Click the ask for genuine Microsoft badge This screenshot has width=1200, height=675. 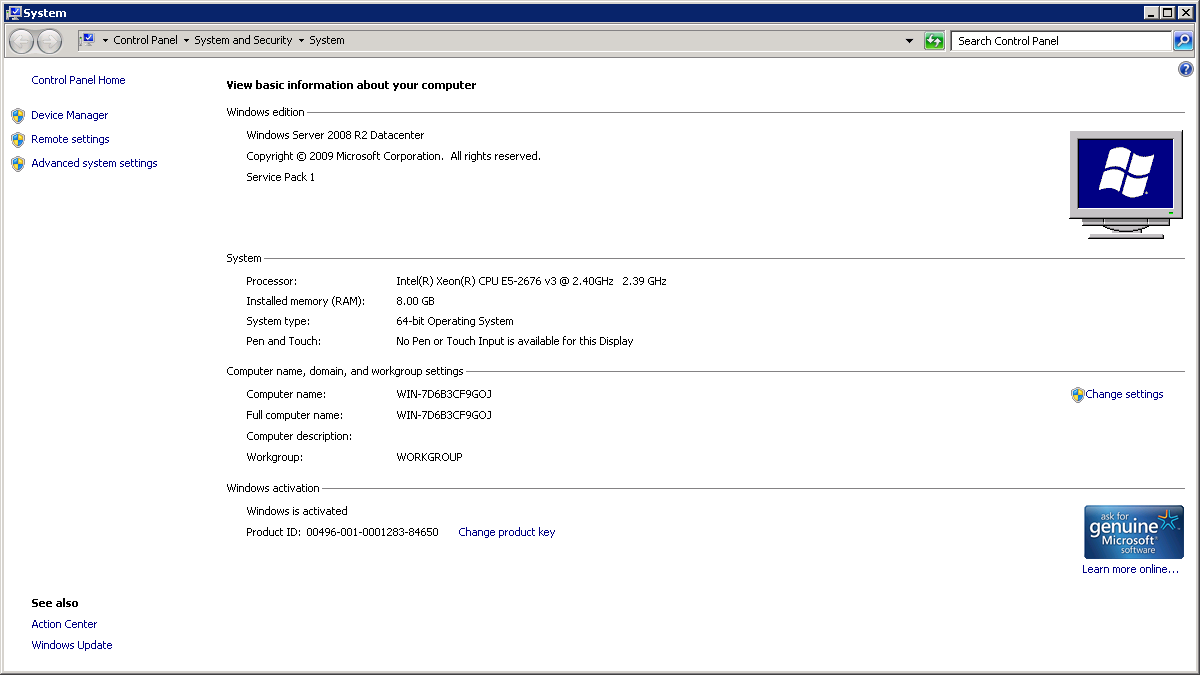point(1134,532)
